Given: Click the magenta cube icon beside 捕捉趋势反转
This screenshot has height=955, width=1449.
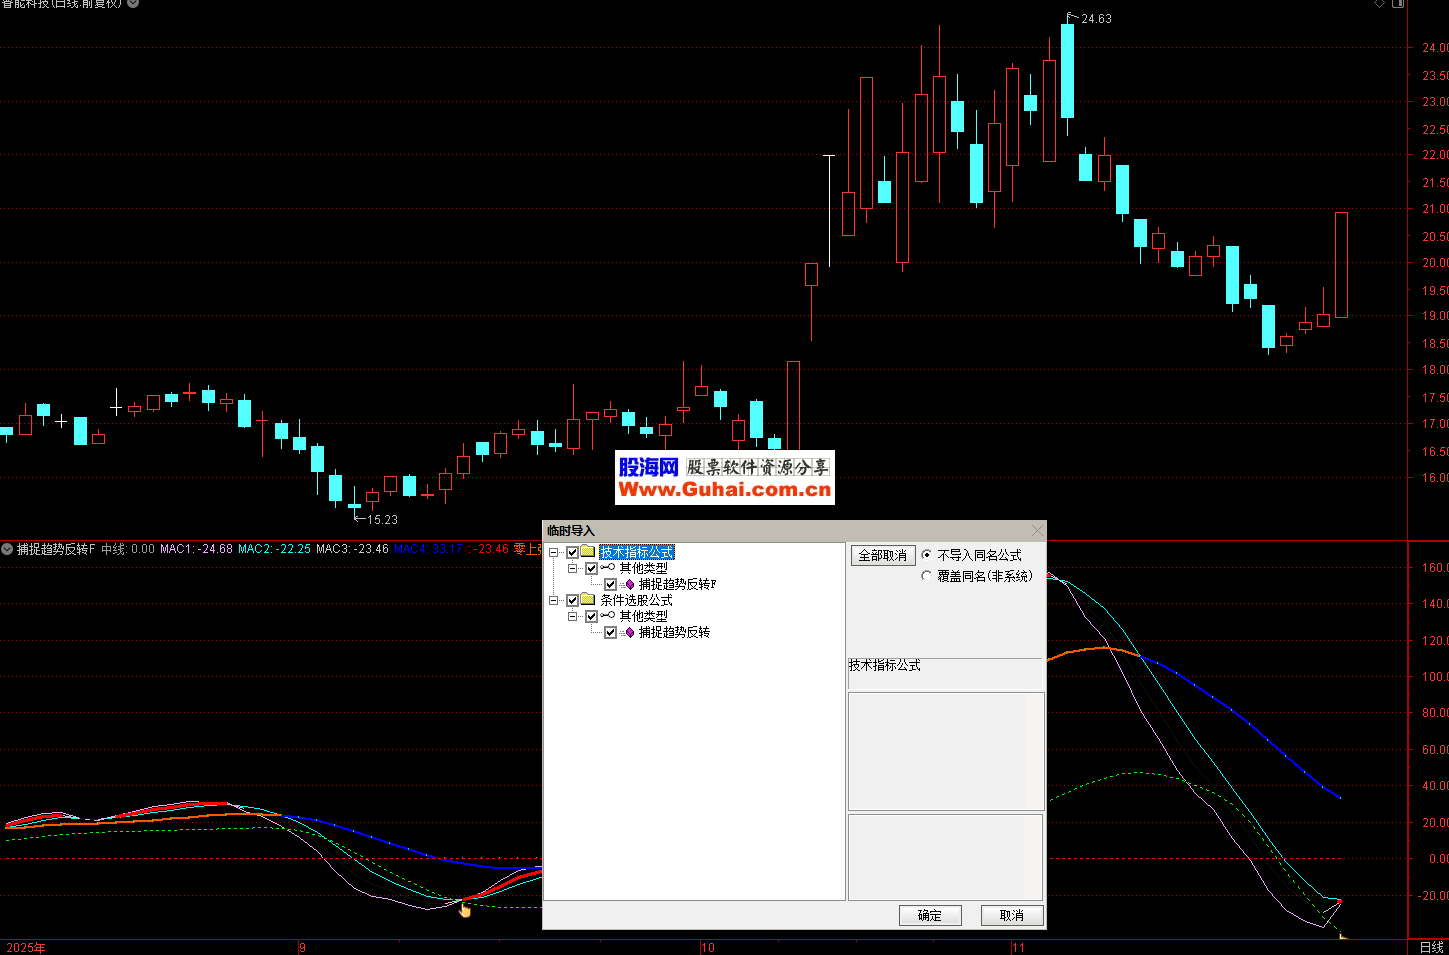Looking at the screenshot, I should coord(629,632).
